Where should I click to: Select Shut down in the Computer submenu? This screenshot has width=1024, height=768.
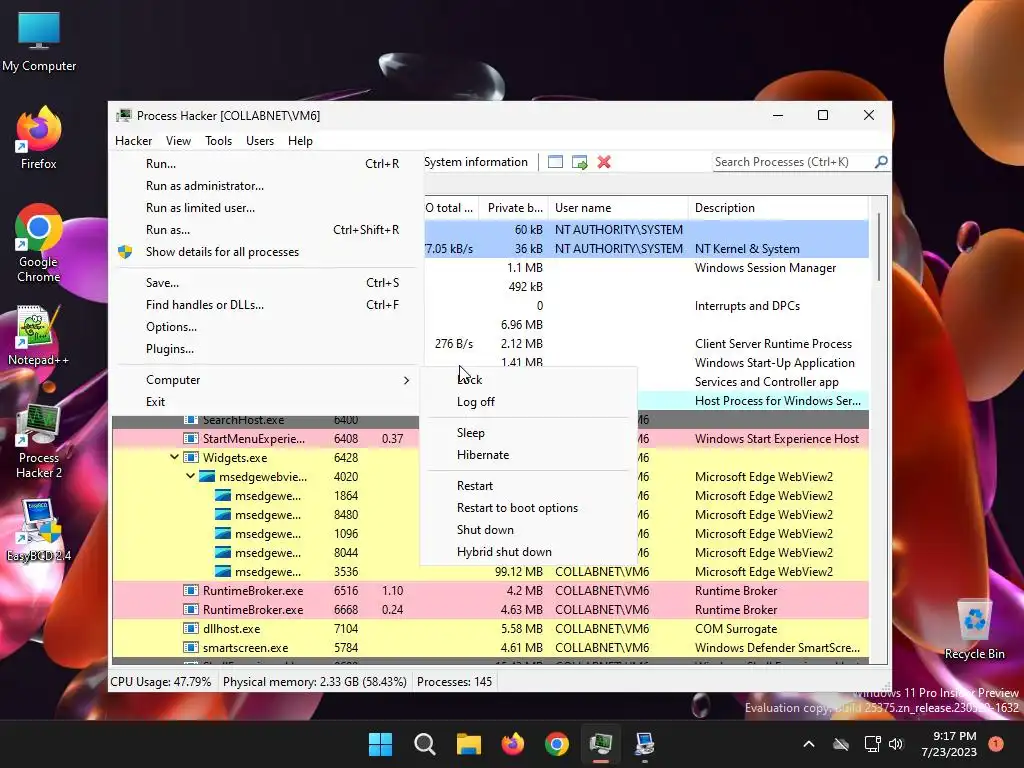coord(528,530)
